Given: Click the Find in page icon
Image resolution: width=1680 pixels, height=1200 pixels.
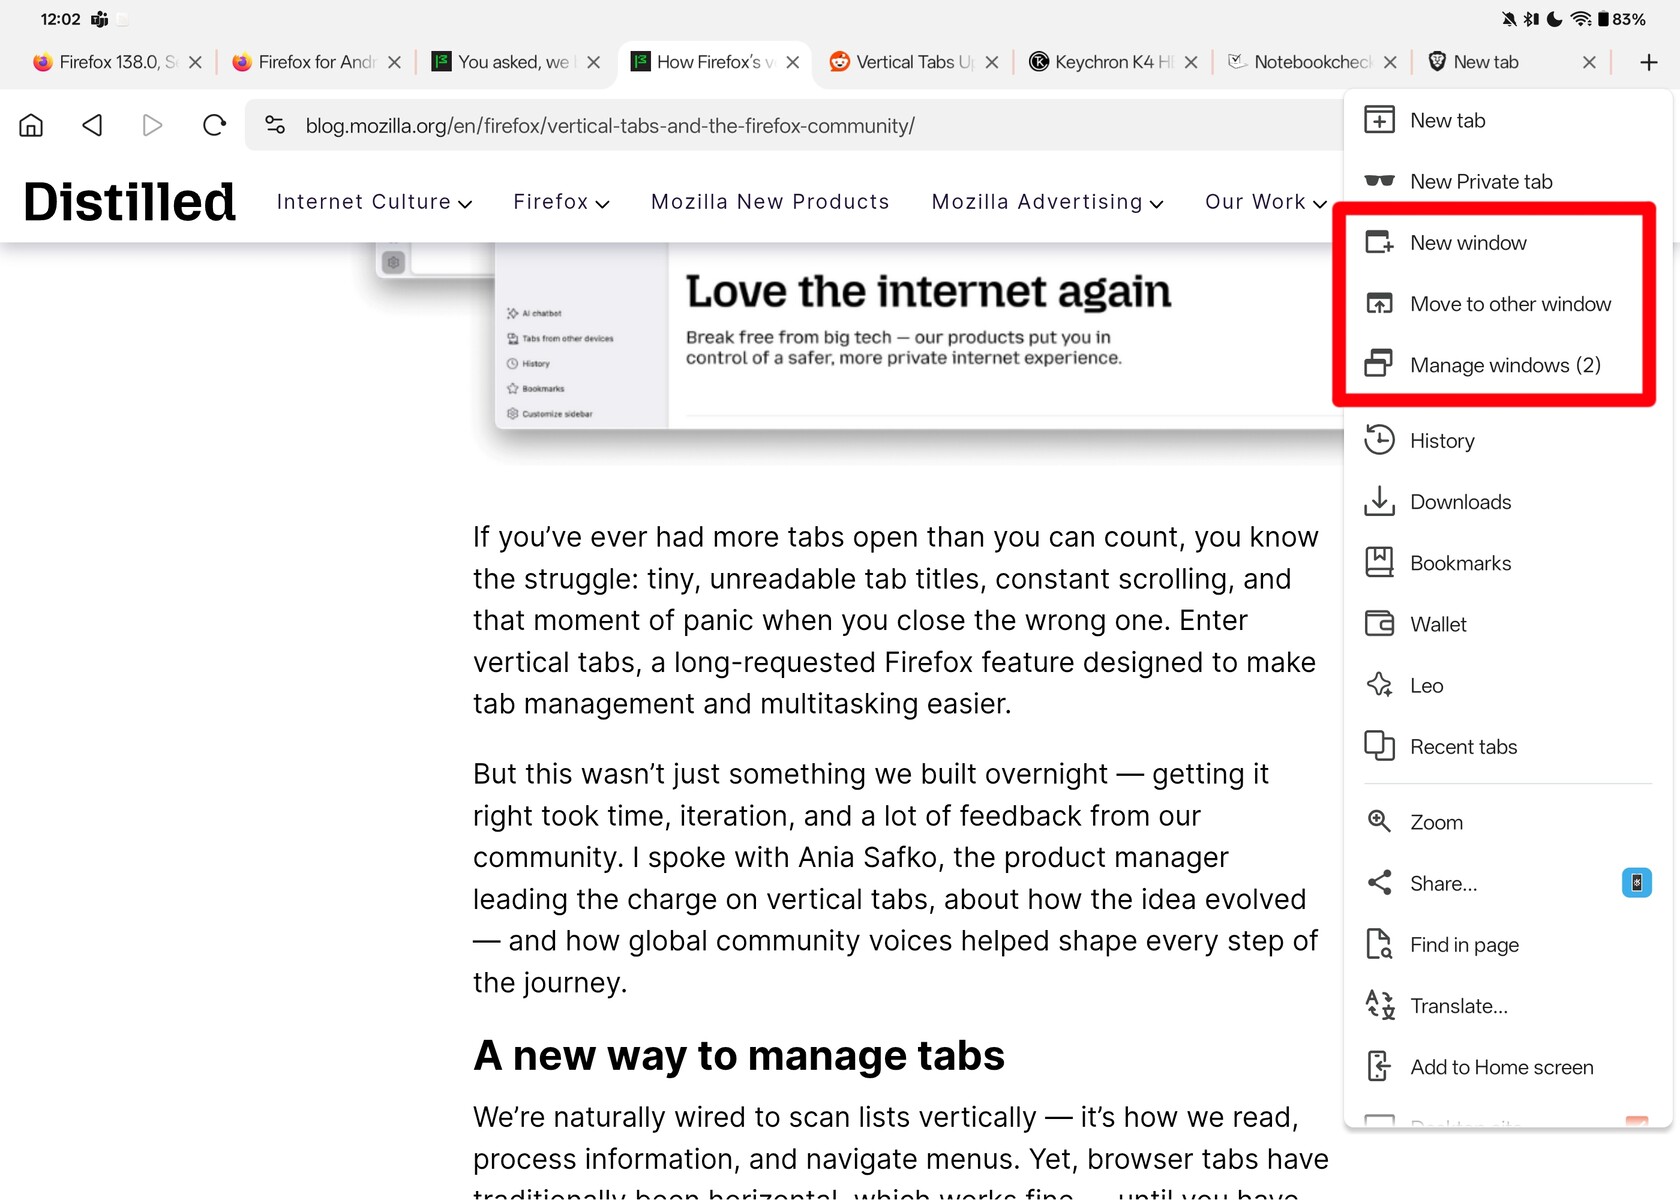Looking at the screenshot, I should 1380,944.
